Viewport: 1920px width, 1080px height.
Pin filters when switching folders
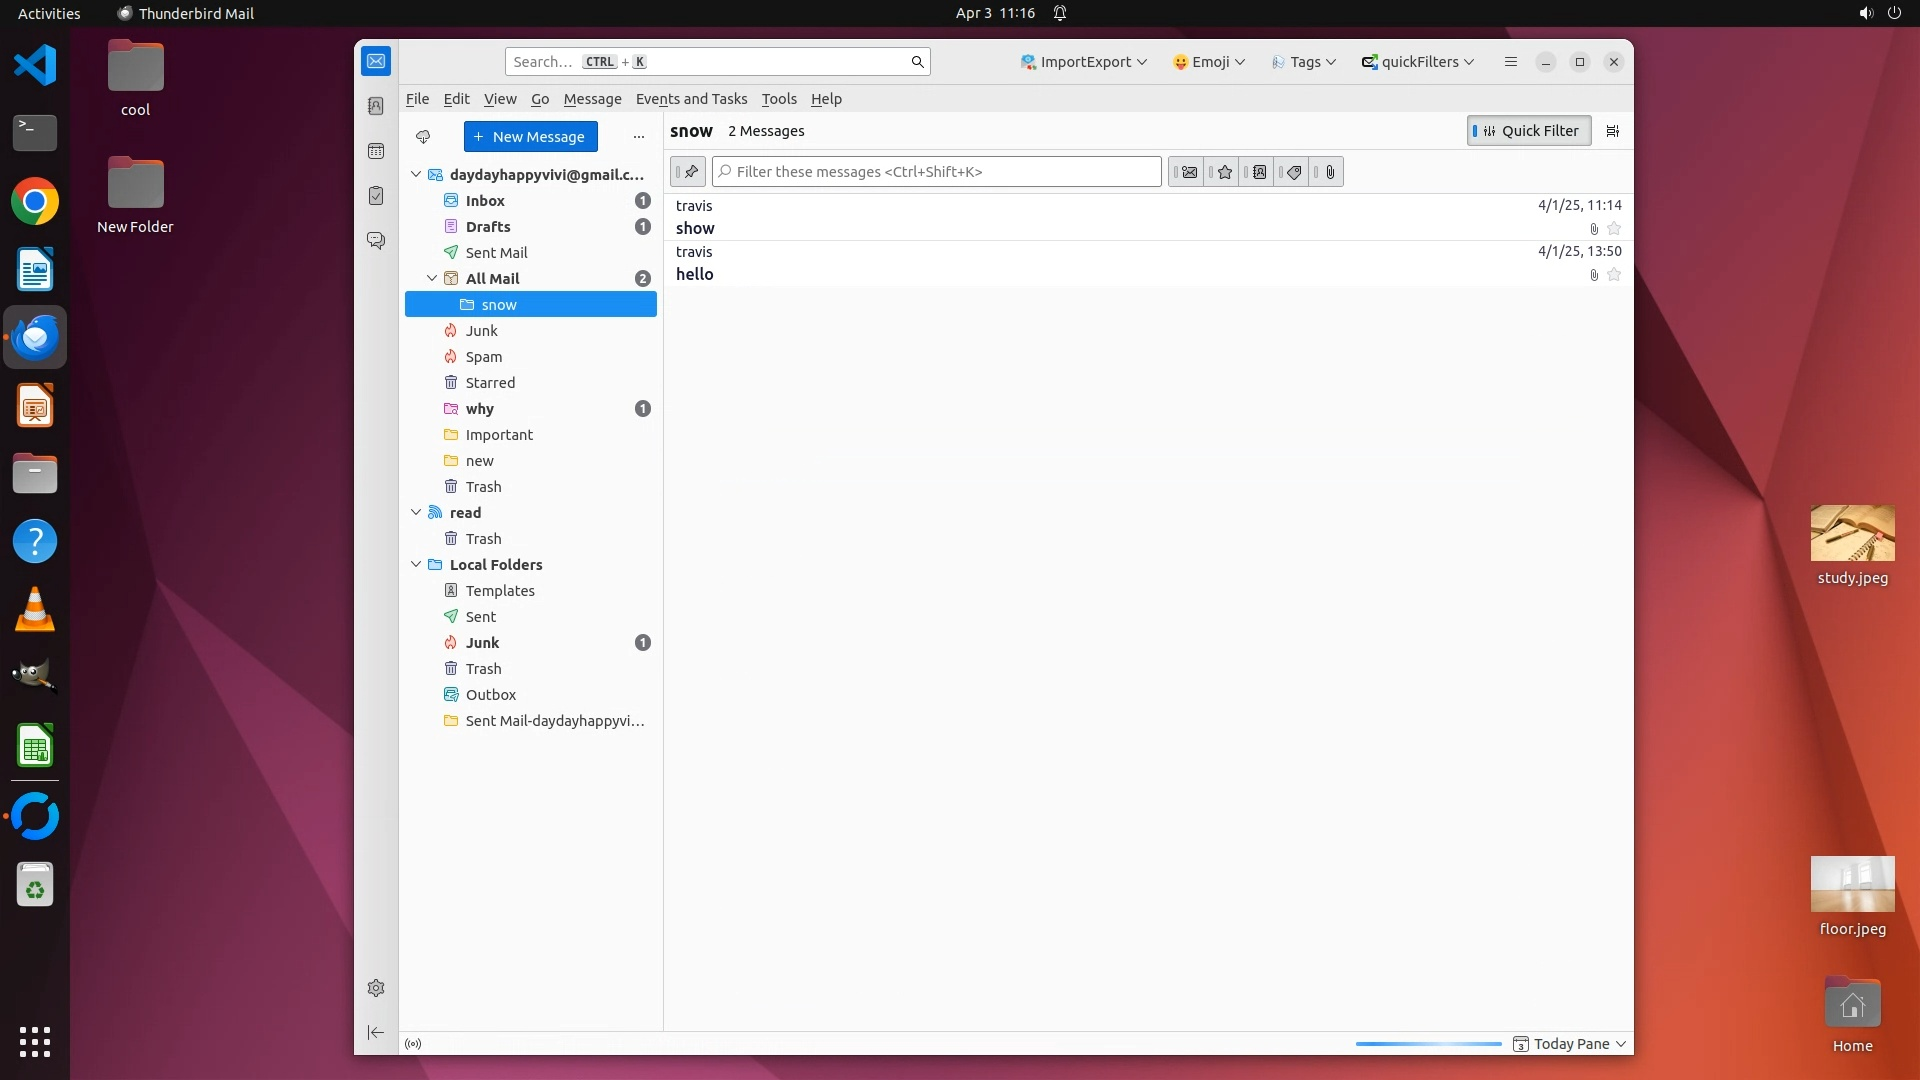tap(689, 172)
